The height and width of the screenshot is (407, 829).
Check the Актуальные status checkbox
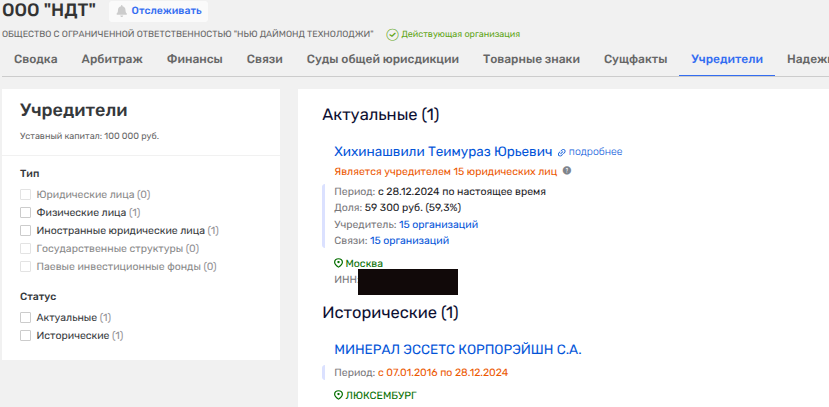coord(26,317)
